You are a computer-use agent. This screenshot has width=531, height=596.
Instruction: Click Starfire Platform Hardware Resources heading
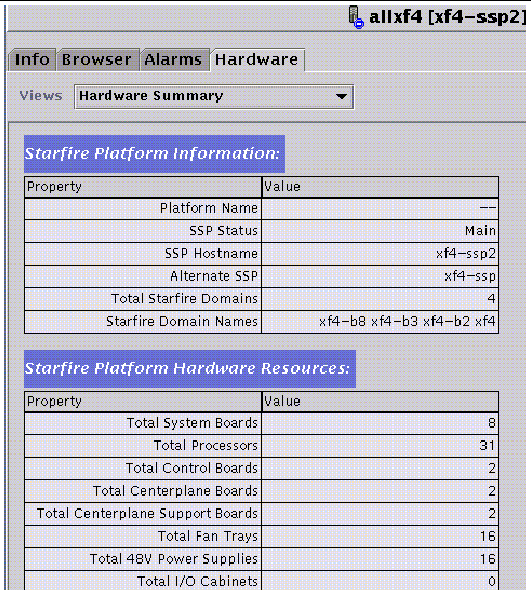click(x=190, y=369)
